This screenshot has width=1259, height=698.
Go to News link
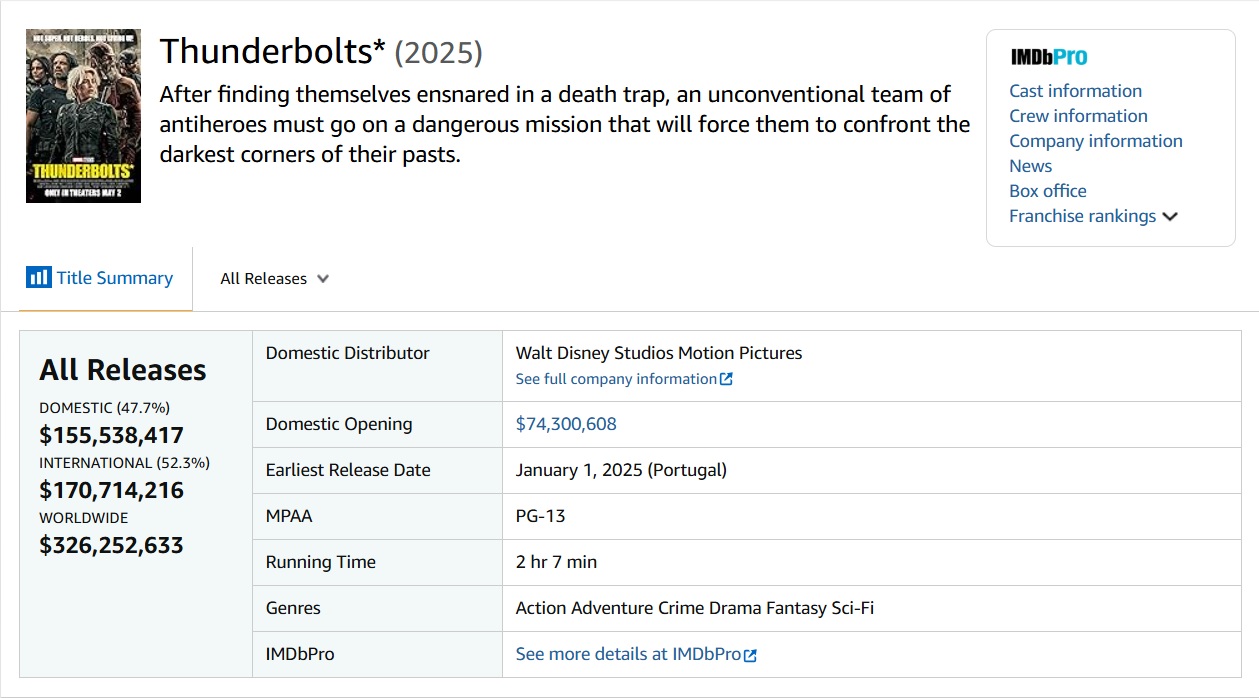coord(1030,166)
